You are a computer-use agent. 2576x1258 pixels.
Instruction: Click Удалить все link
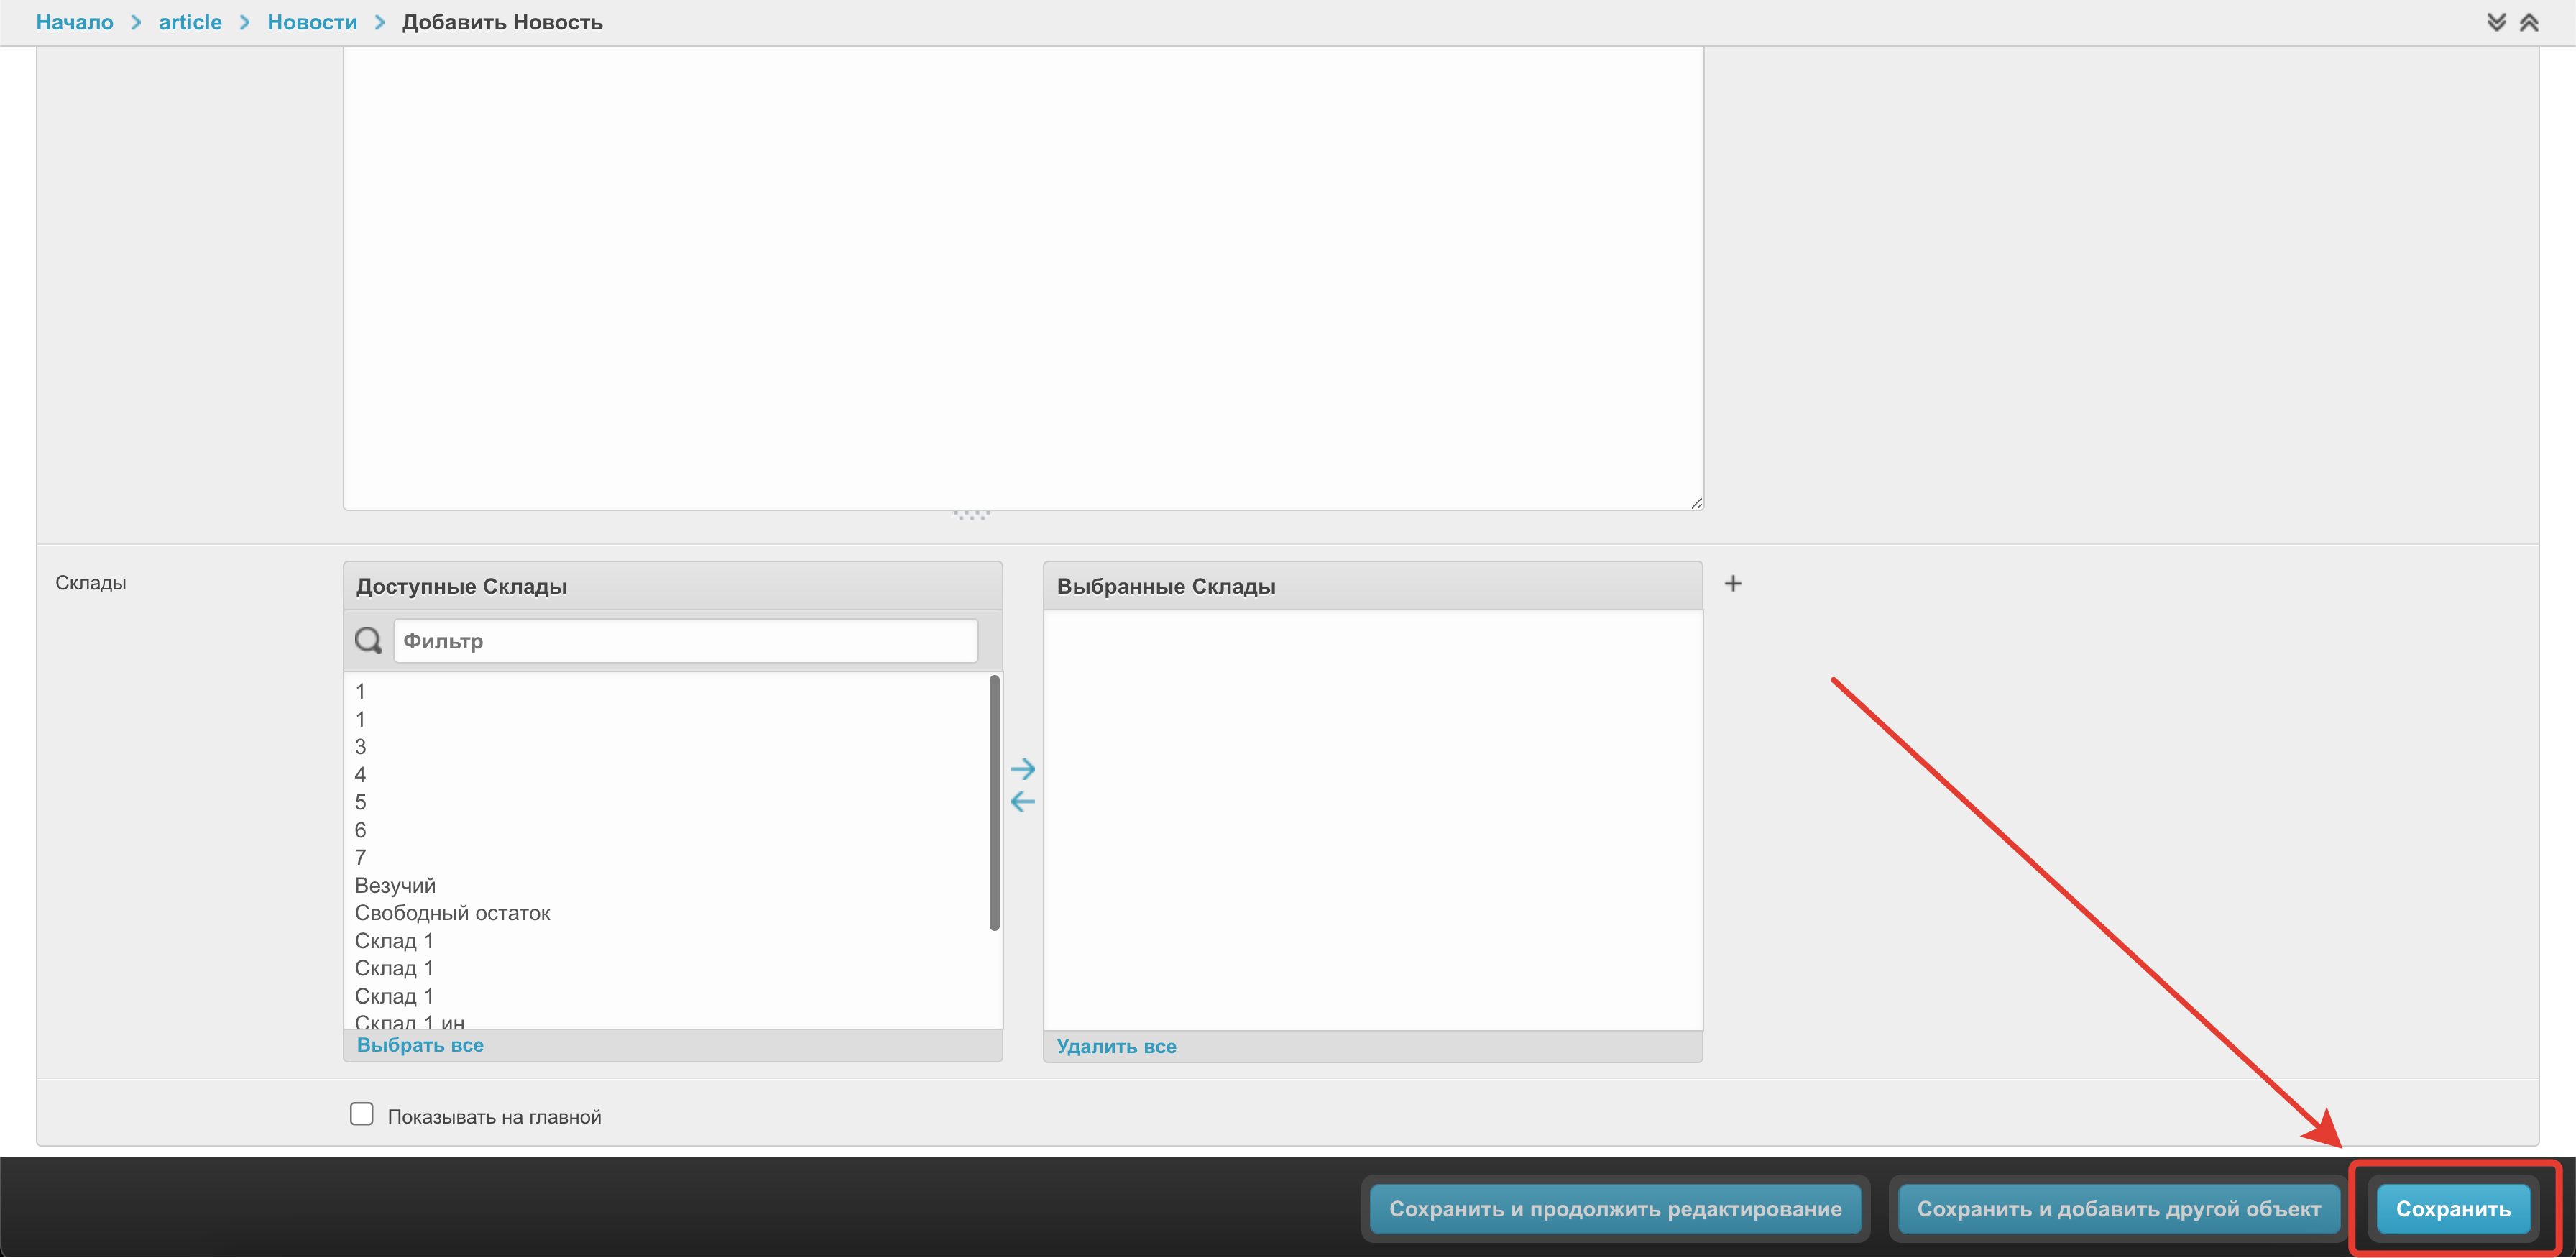click(1116, 1046)
